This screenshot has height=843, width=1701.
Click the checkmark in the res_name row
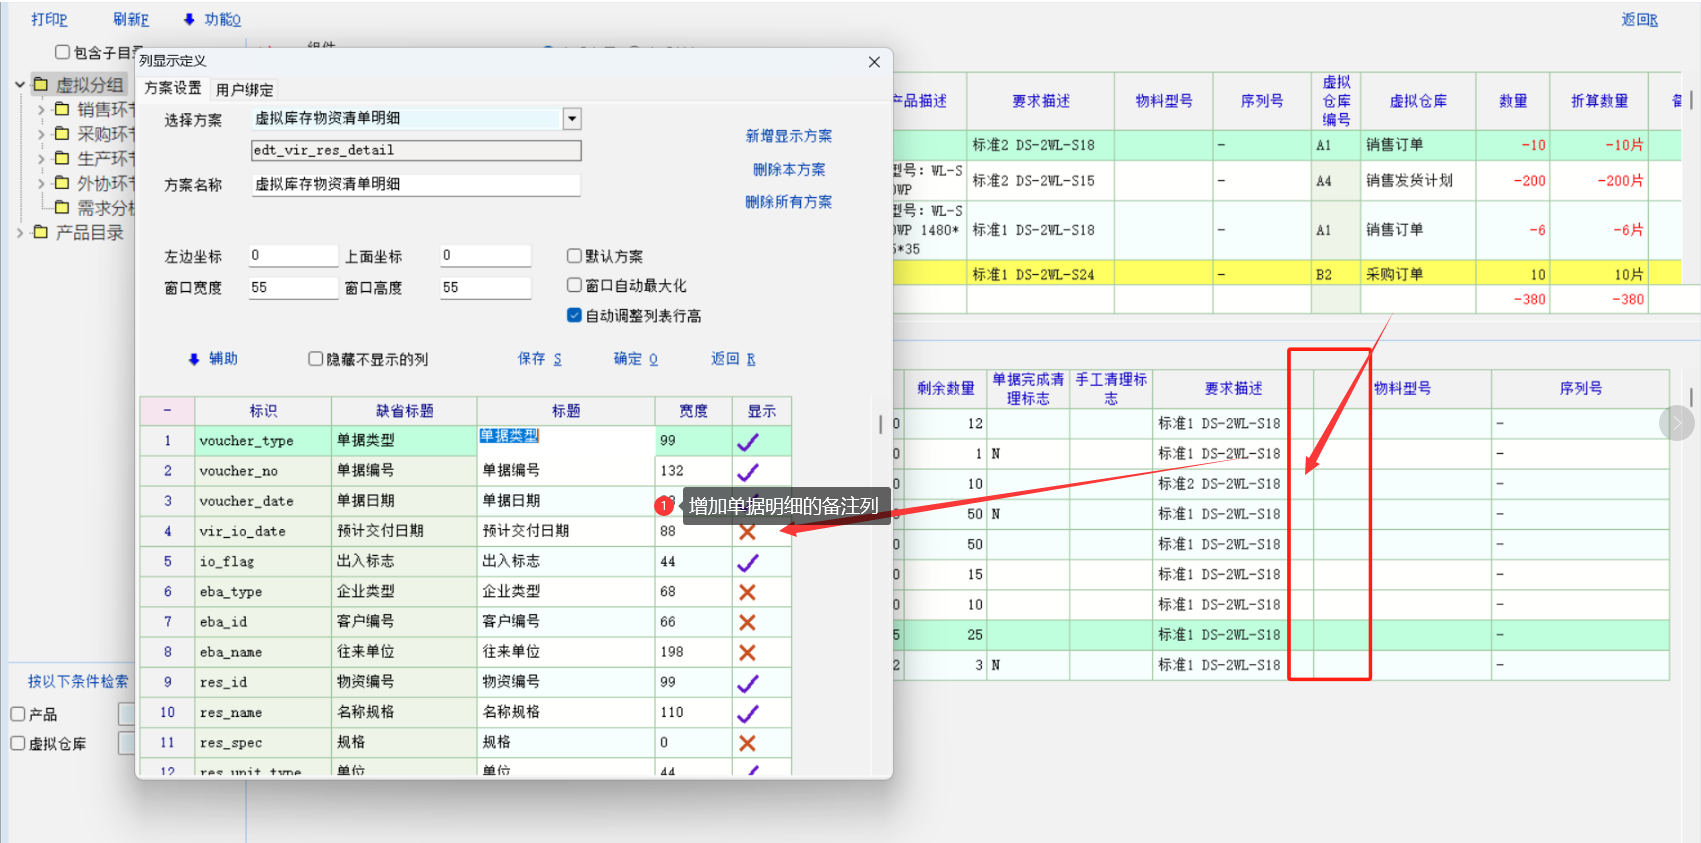(x=747, y=713)
